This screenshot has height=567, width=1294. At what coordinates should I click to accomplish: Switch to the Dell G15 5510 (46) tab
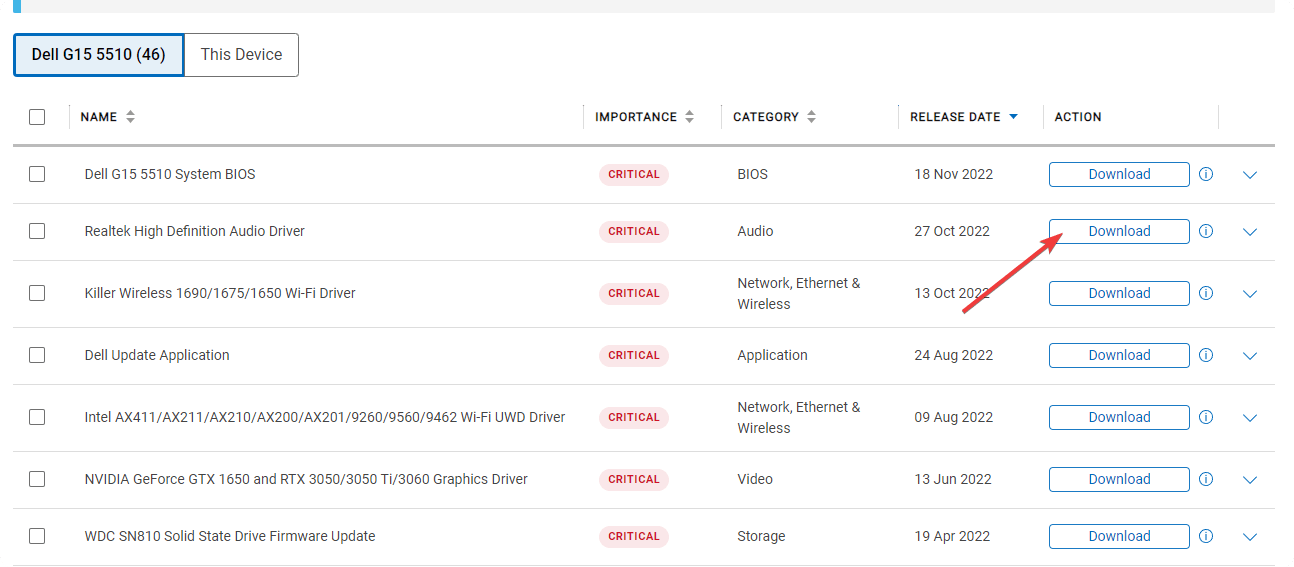click(x=98, y=55)
